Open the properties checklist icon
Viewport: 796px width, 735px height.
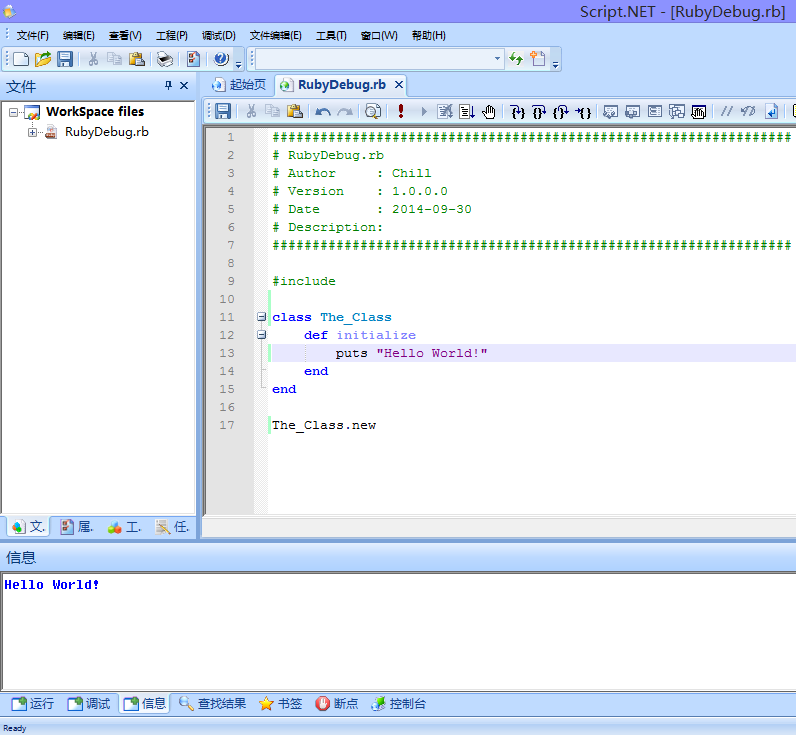[193, 59]
